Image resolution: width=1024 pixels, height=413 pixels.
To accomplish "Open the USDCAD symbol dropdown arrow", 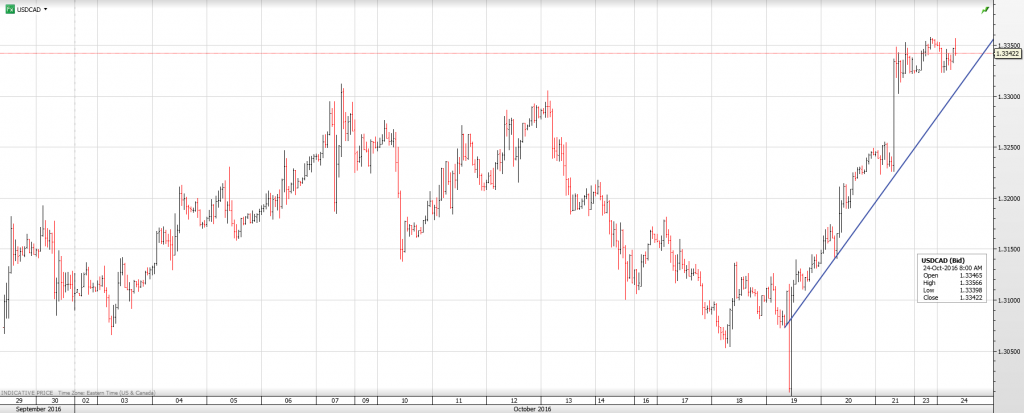I will pyautogui.click(x=46, y=9).
